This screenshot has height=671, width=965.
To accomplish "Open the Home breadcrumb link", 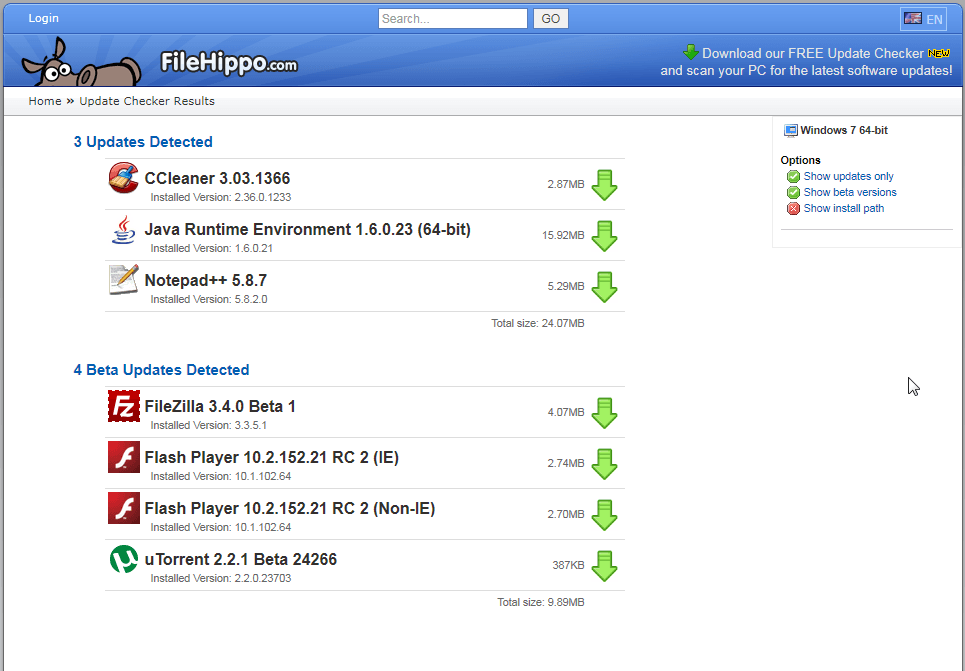I will 44,101.
